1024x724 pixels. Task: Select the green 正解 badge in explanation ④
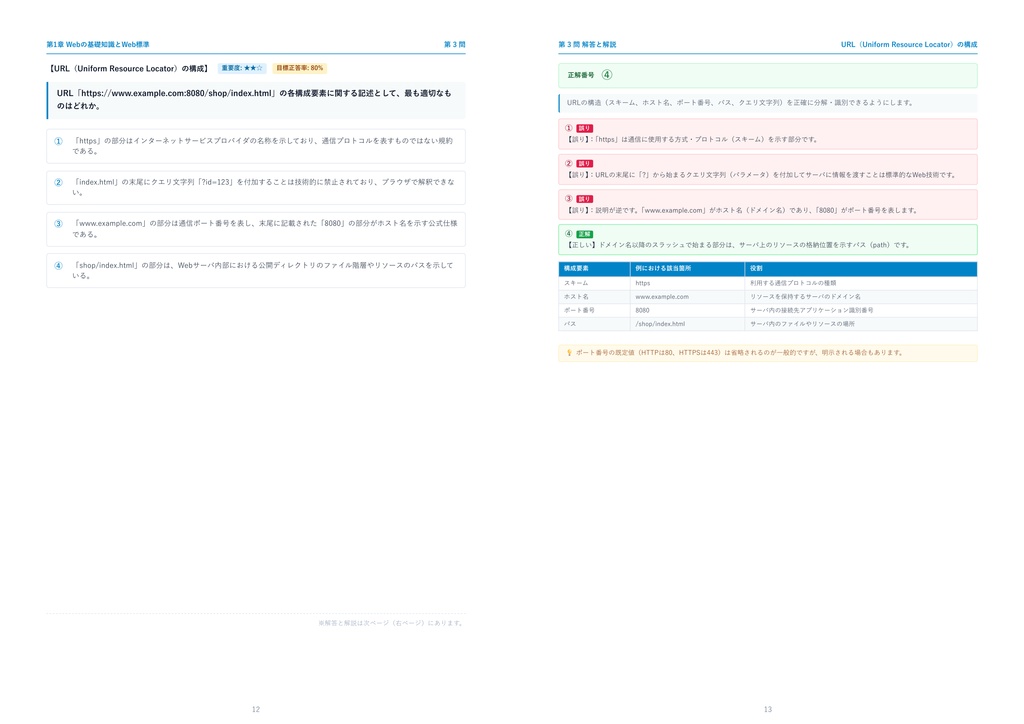tap(584, 234)
